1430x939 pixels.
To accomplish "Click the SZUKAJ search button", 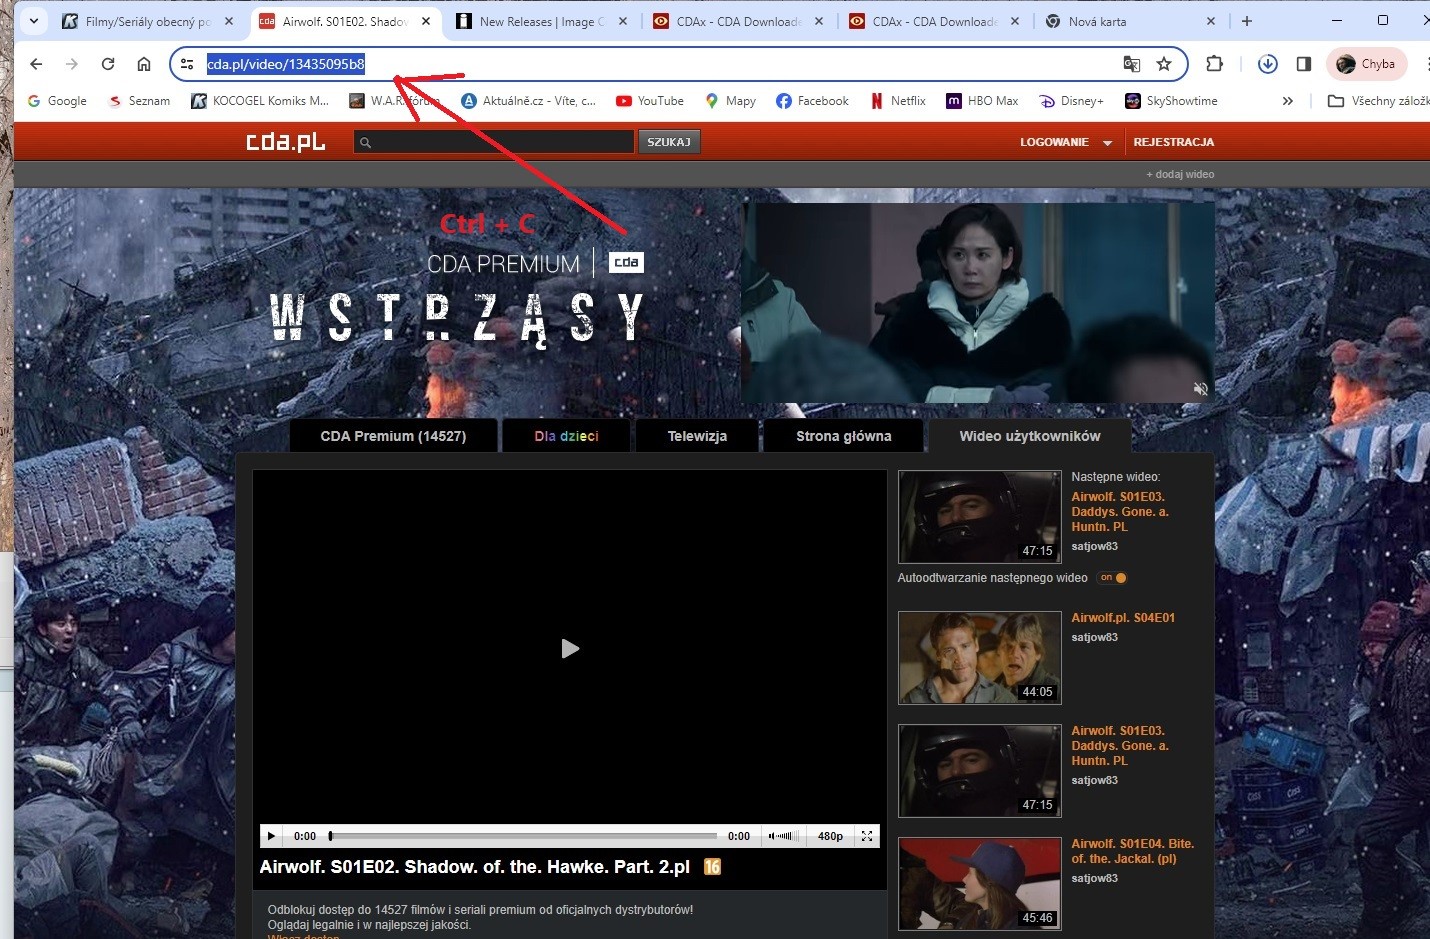I will [669, 142].
